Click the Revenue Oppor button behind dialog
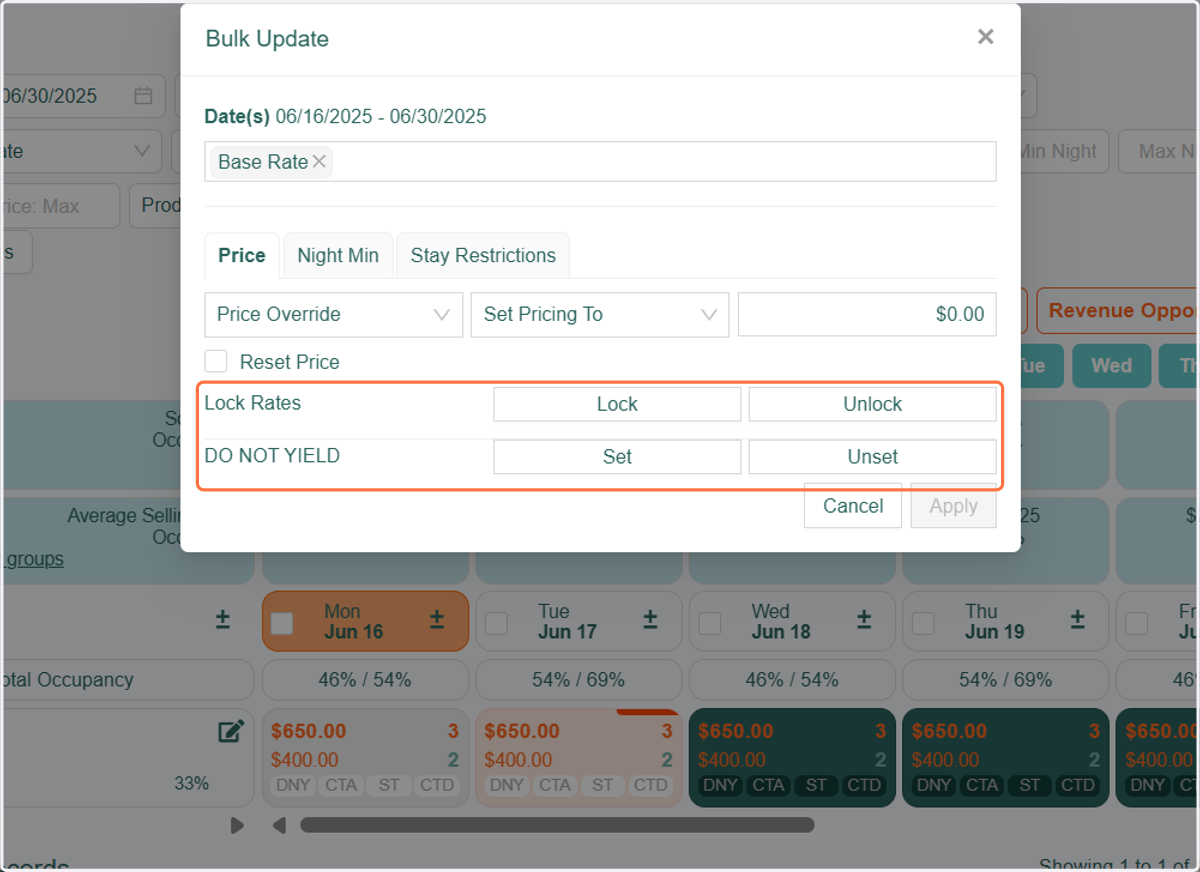 pos(1118,311)
